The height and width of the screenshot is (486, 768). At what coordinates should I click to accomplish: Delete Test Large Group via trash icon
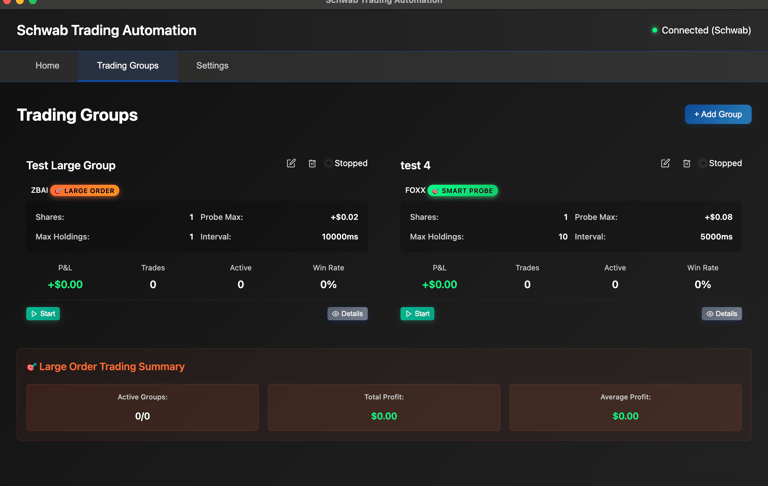pos(312,164)
